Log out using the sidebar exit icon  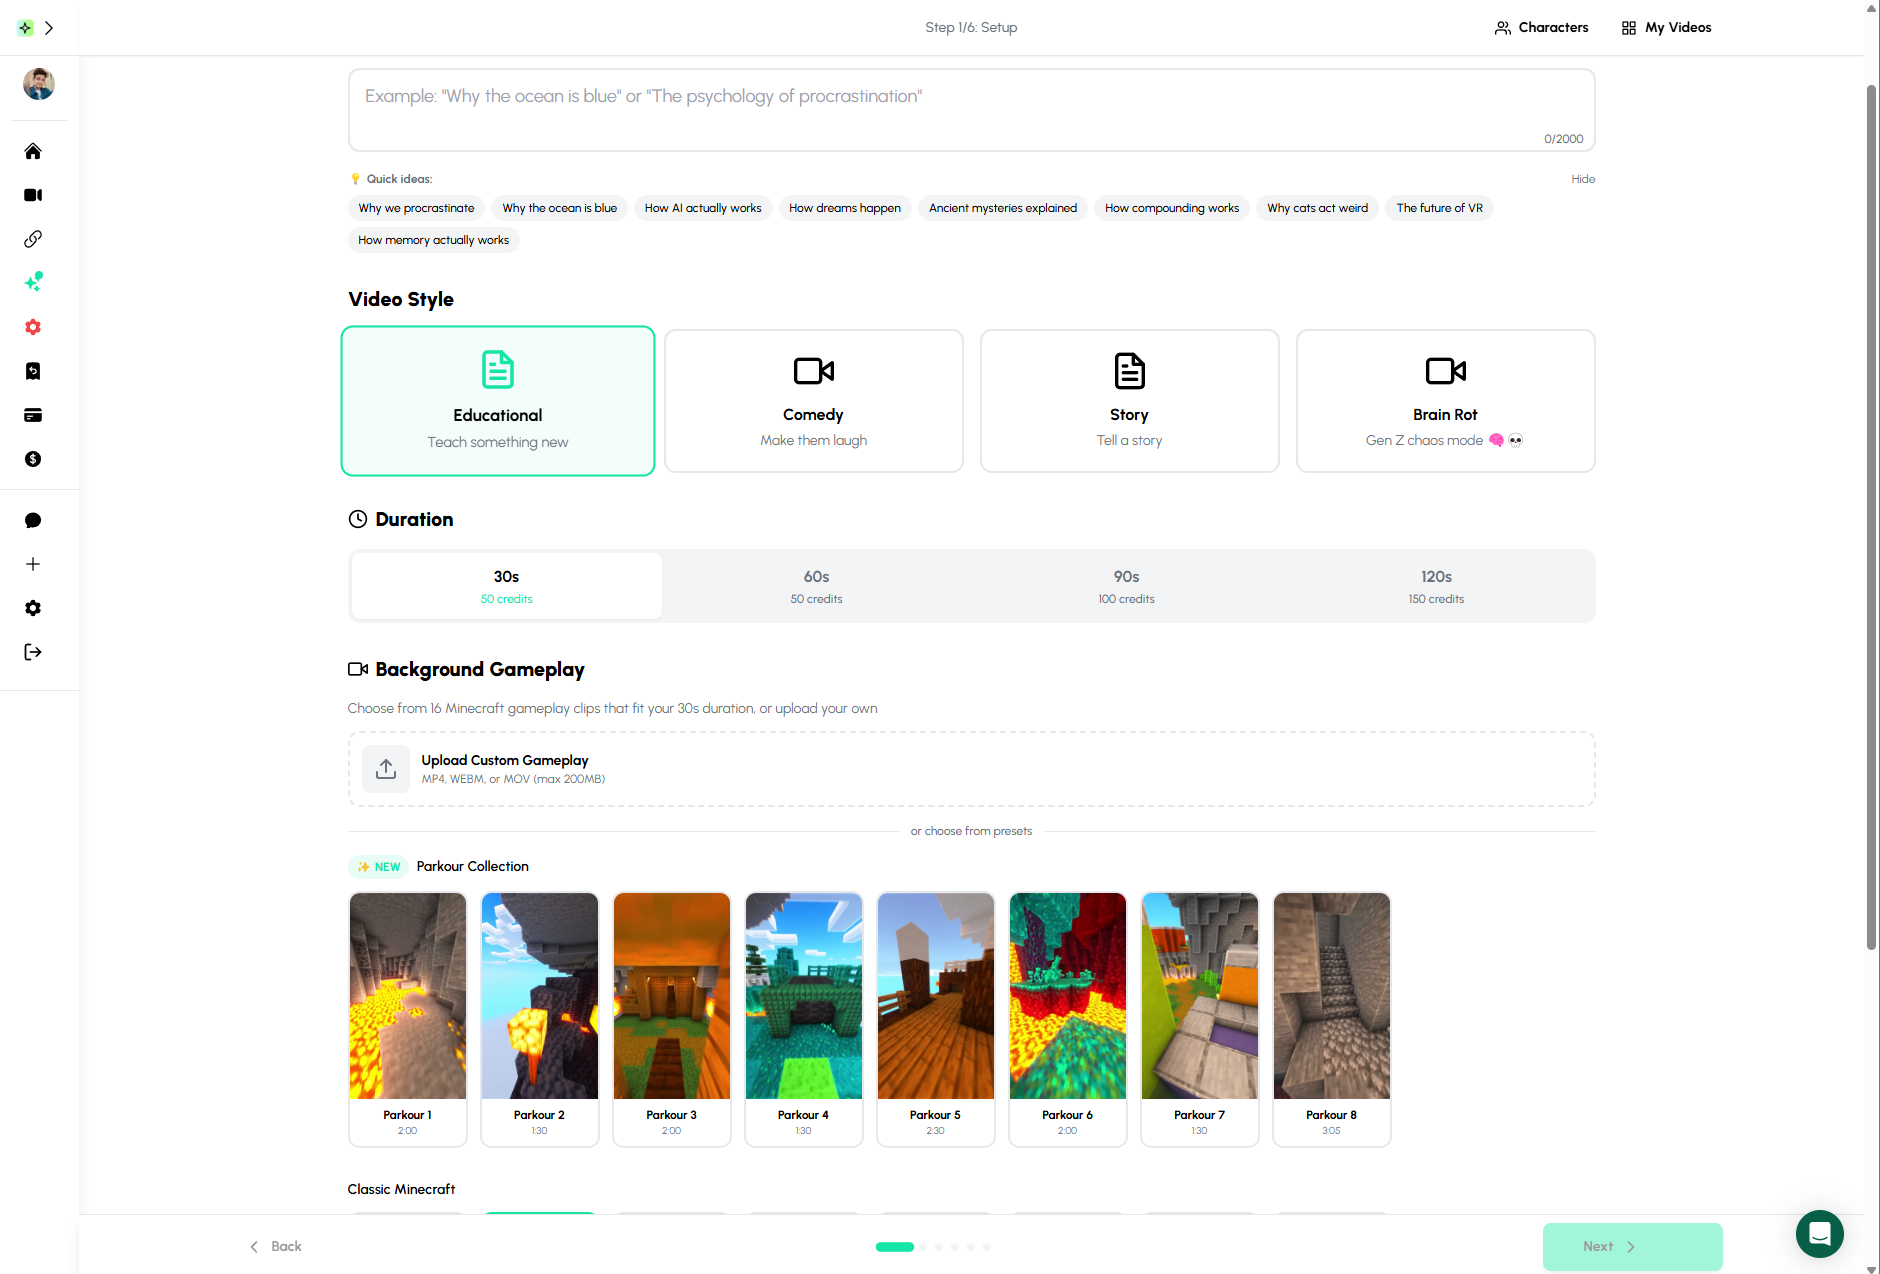click(x=33, y=652)
